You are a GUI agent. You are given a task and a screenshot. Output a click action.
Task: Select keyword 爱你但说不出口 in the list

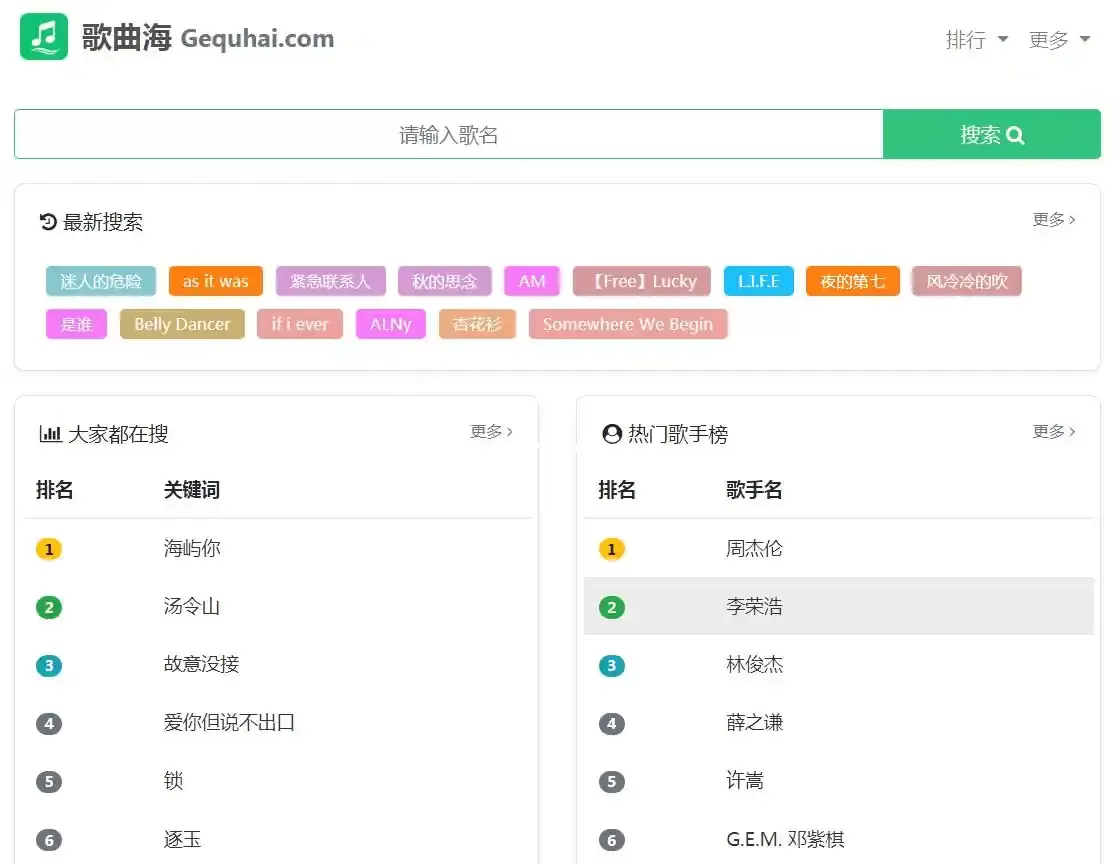pyautogui.click(x=229, y=723)
